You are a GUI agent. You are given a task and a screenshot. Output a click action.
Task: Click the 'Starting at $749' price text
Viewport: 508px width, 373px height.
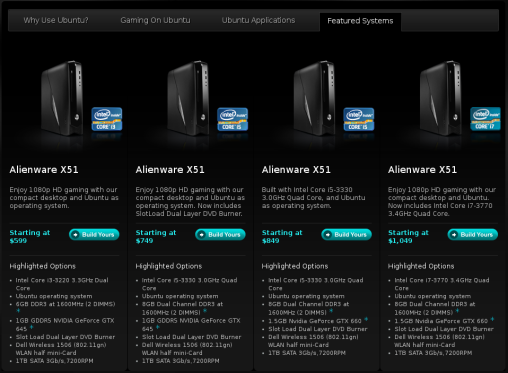click(x=156, y=237)
